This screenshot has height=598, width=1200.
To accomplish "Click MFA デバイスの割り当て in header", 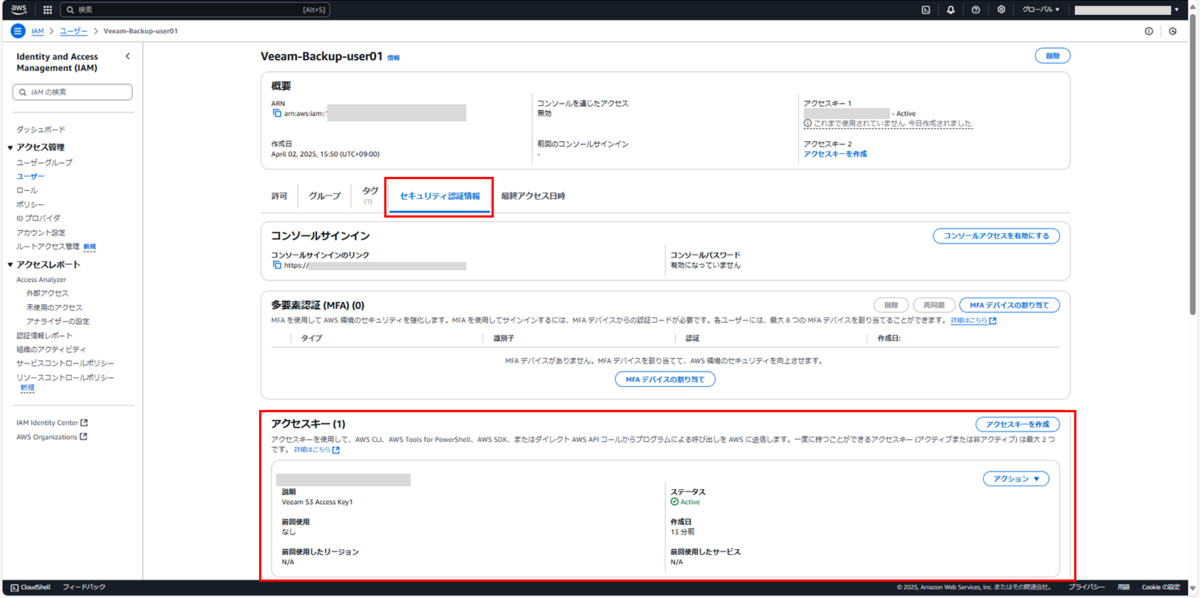I will pos(1009,305).
